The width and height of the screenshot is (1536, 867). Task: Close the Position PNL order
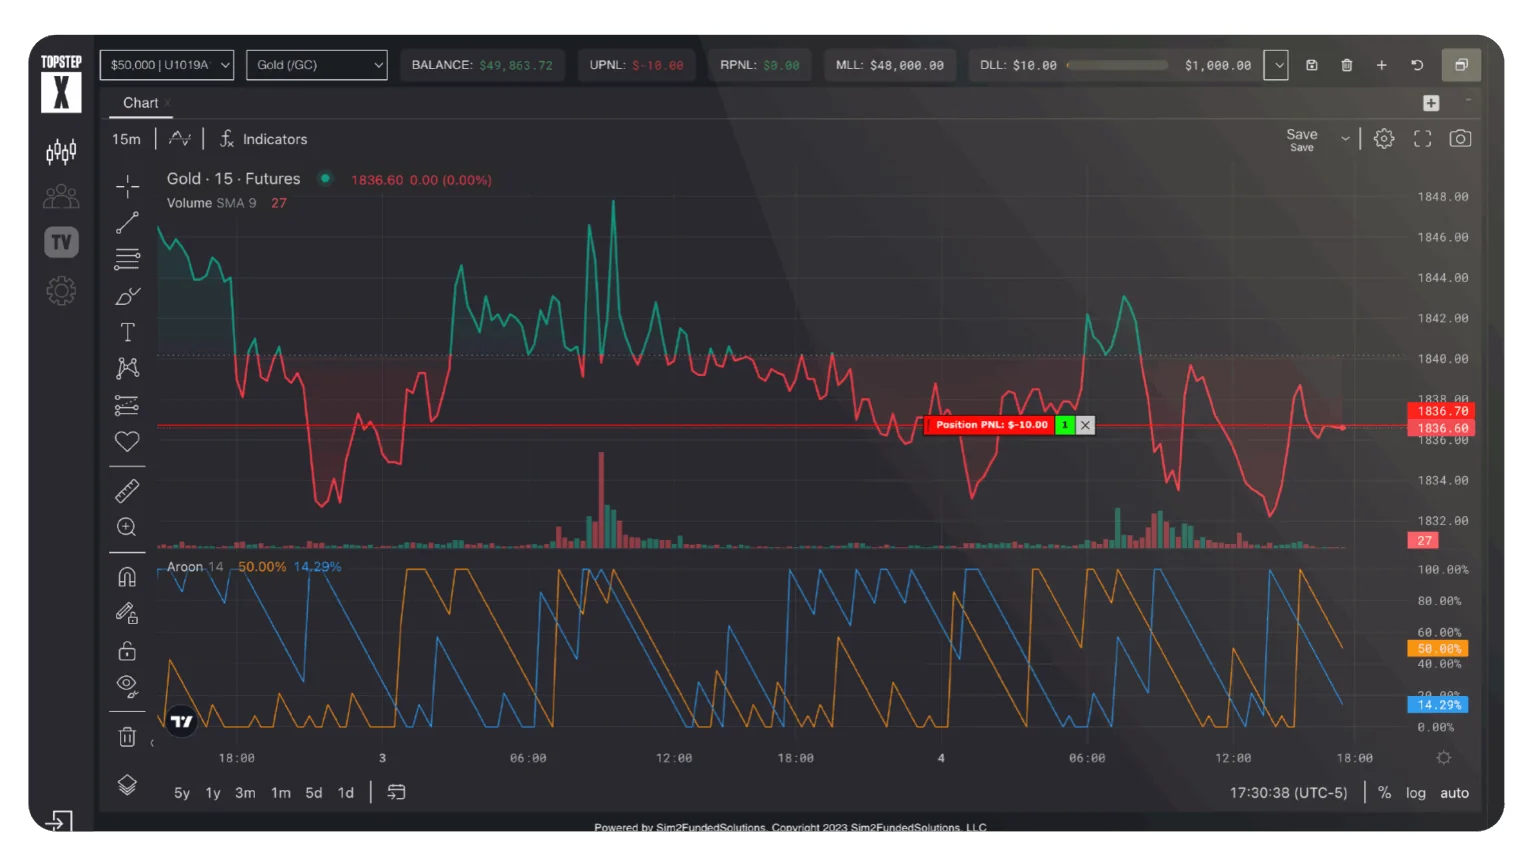pyautogui.click(x=1085, y=425)
